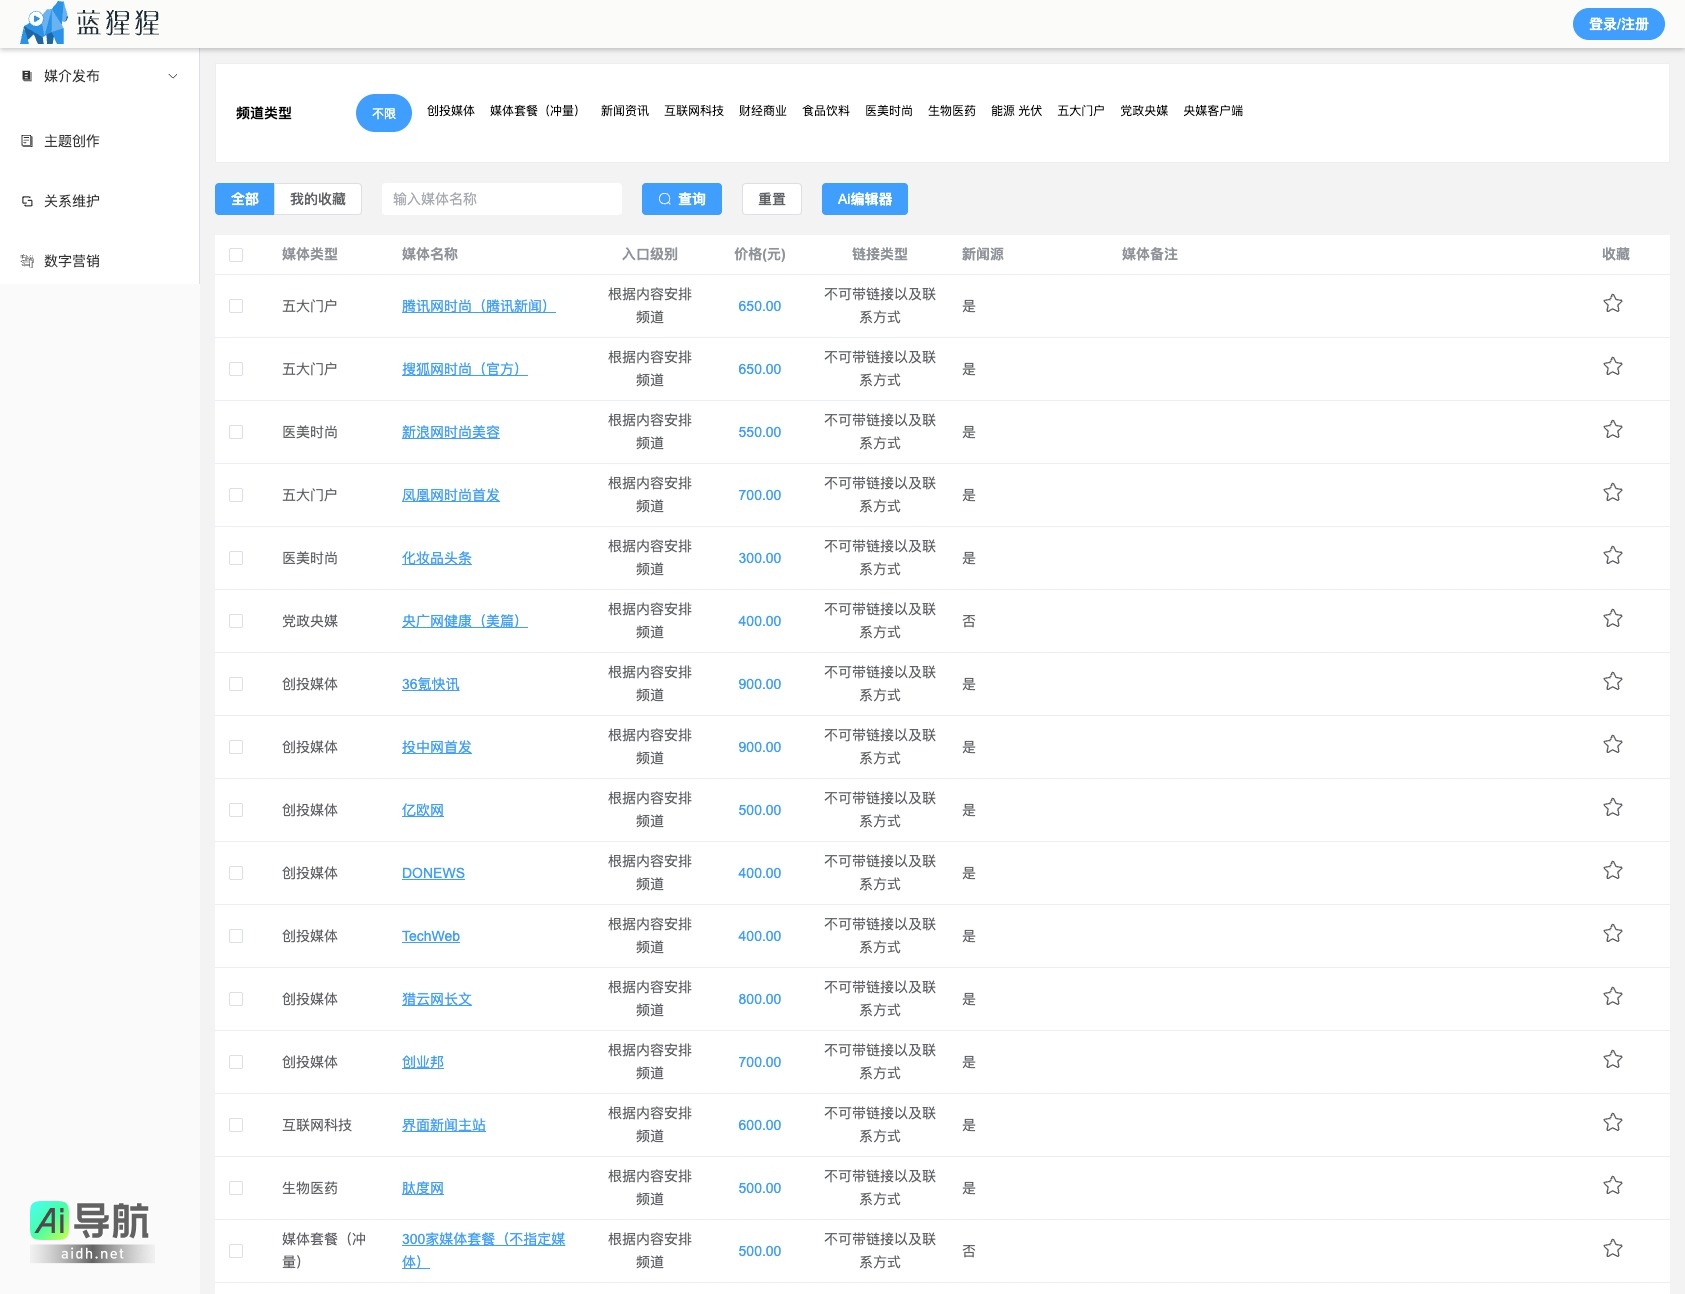Click the 主题创作 sidebar icon
The height and width of the screenshot is (1294, 1685).
(x=27, y=141)
